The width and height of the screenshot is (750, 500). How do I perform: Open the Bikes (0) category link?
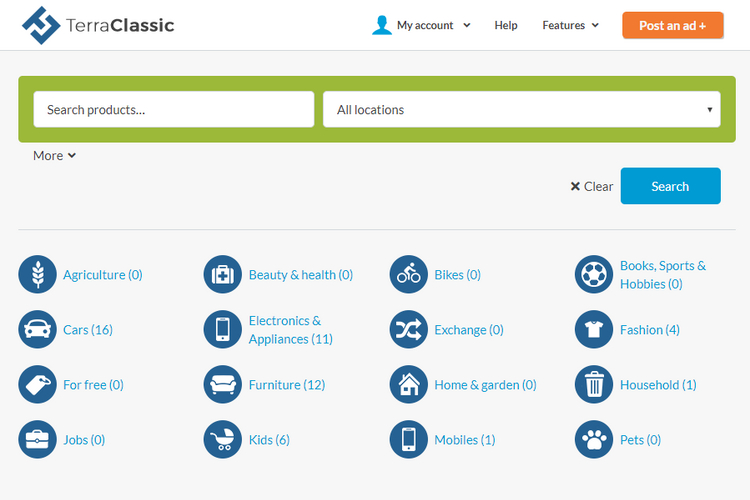[x=457, y=275]
